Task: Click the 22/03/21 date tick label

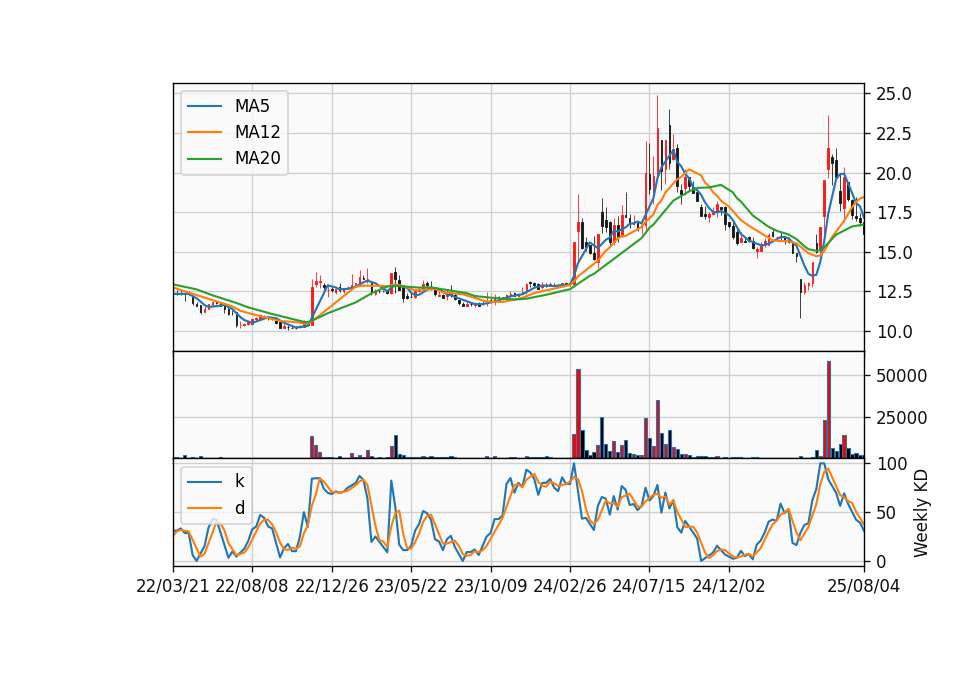Action: [x=173, y=586]
